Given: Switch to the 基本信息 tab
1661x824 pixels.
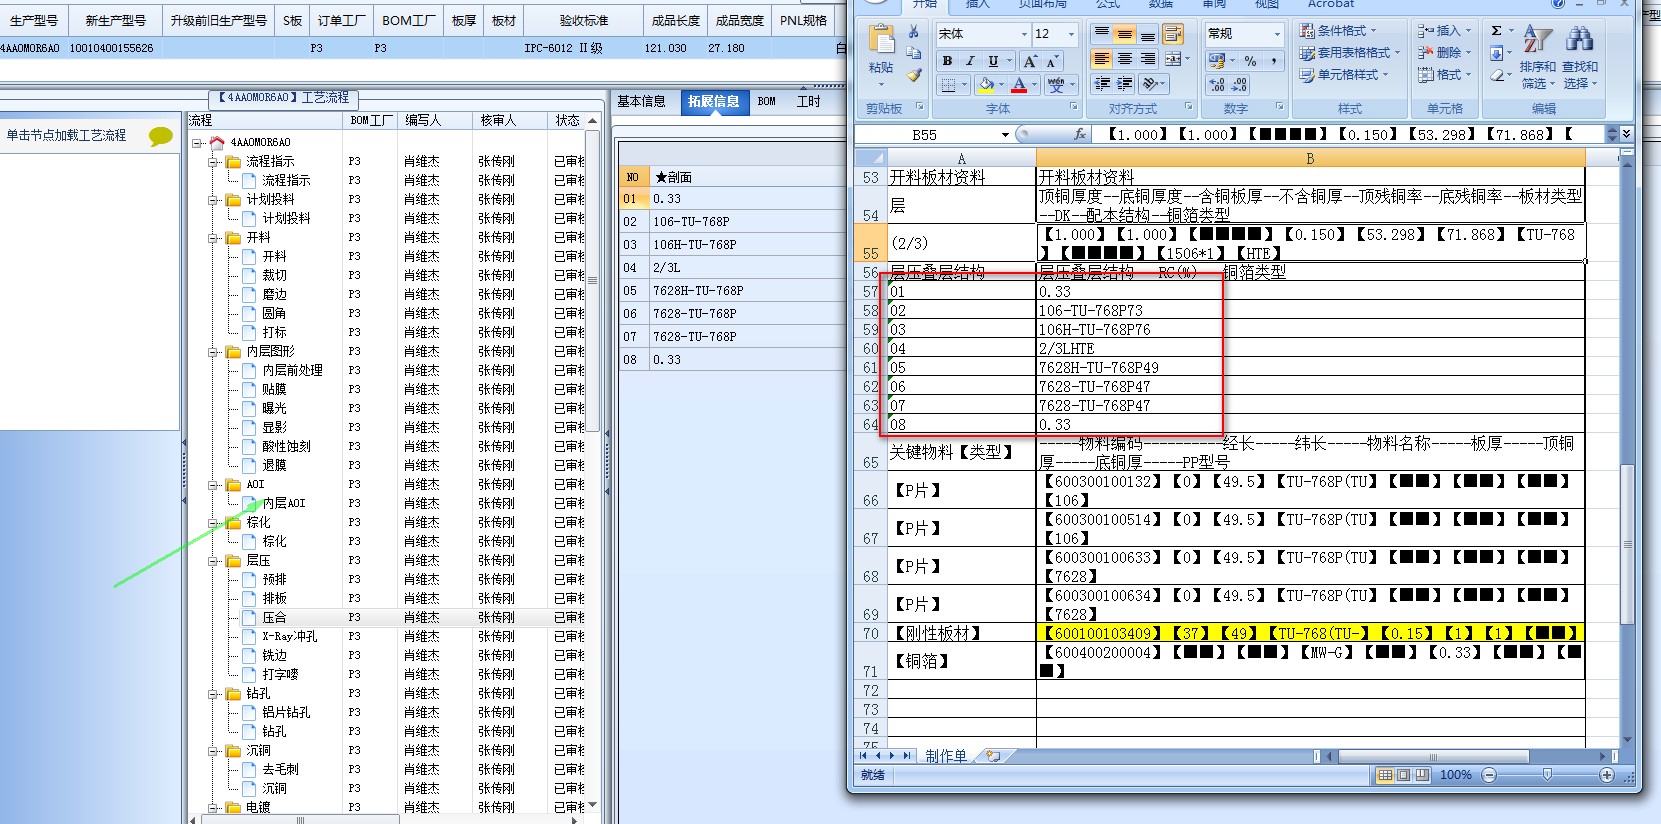Looking at the screenshot, I should (x=641, y=102).
